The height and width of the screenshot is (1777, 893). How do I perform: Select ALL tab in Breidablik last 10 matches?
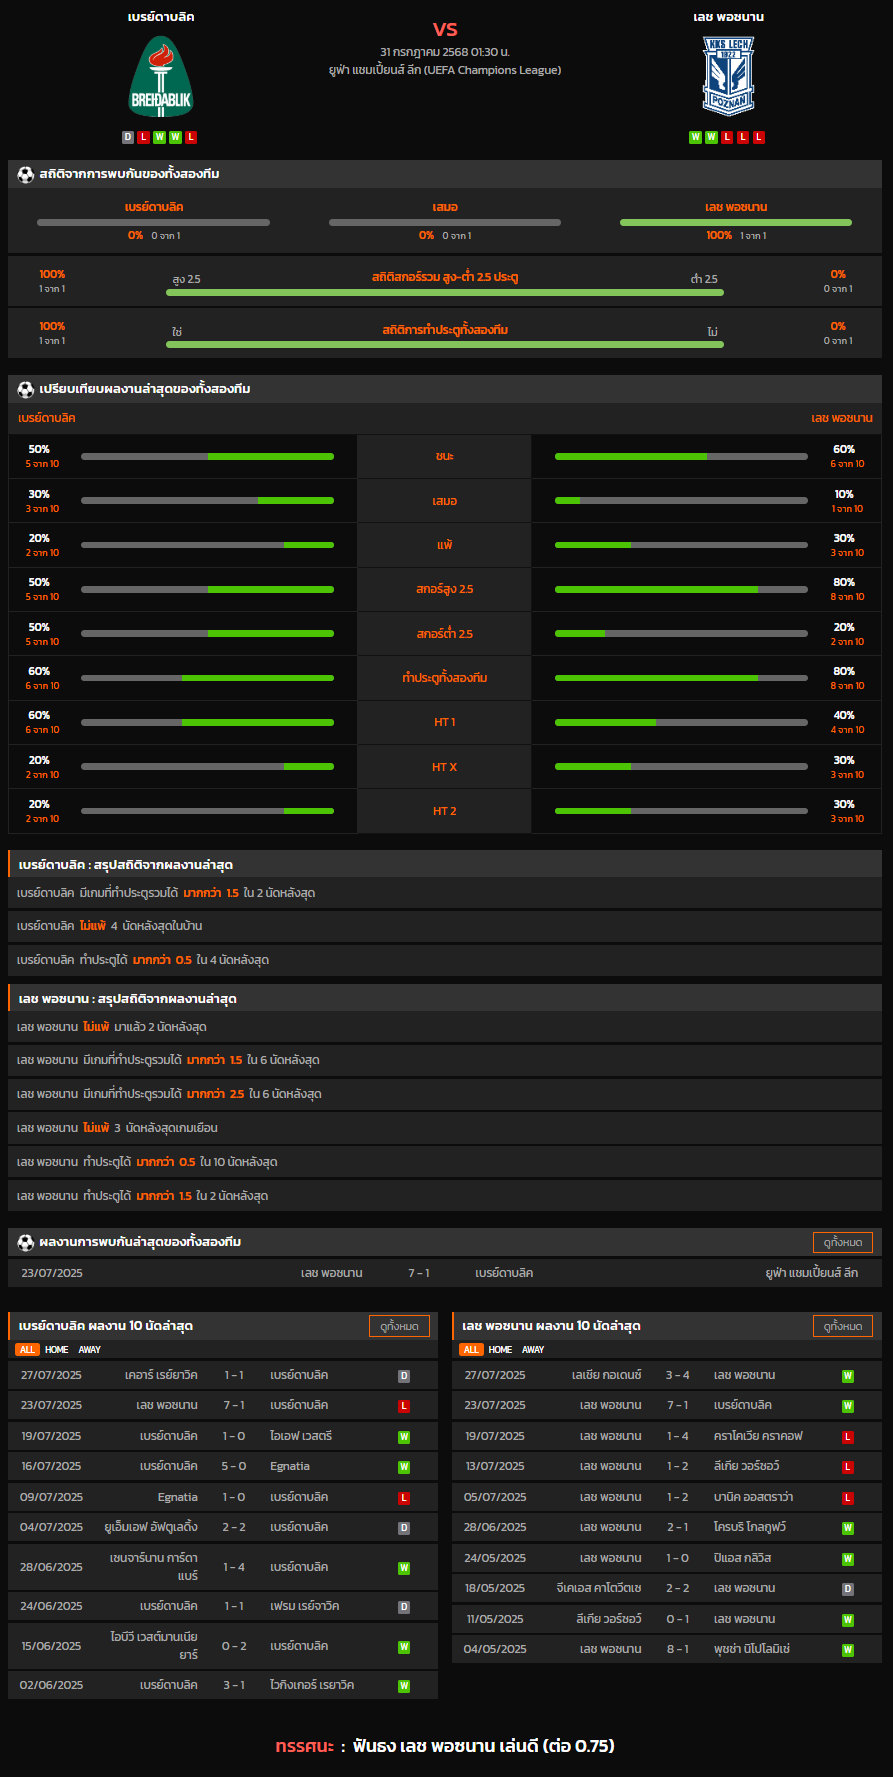click(x=27, y=1350)
